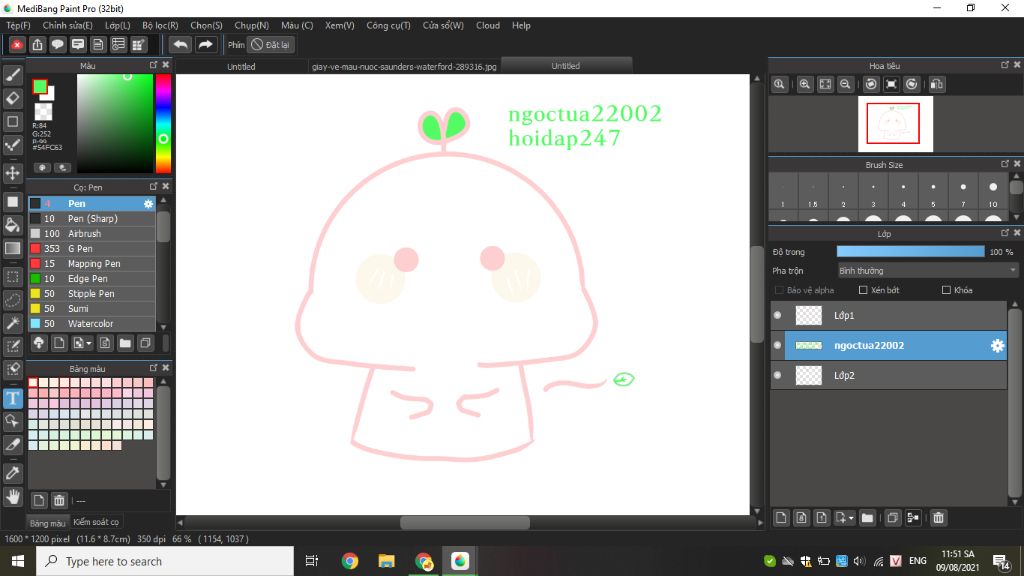Toggle the Bảo vệ alpha checkbox
Viewport: 1024px width, 576px height.
(778, 290)
